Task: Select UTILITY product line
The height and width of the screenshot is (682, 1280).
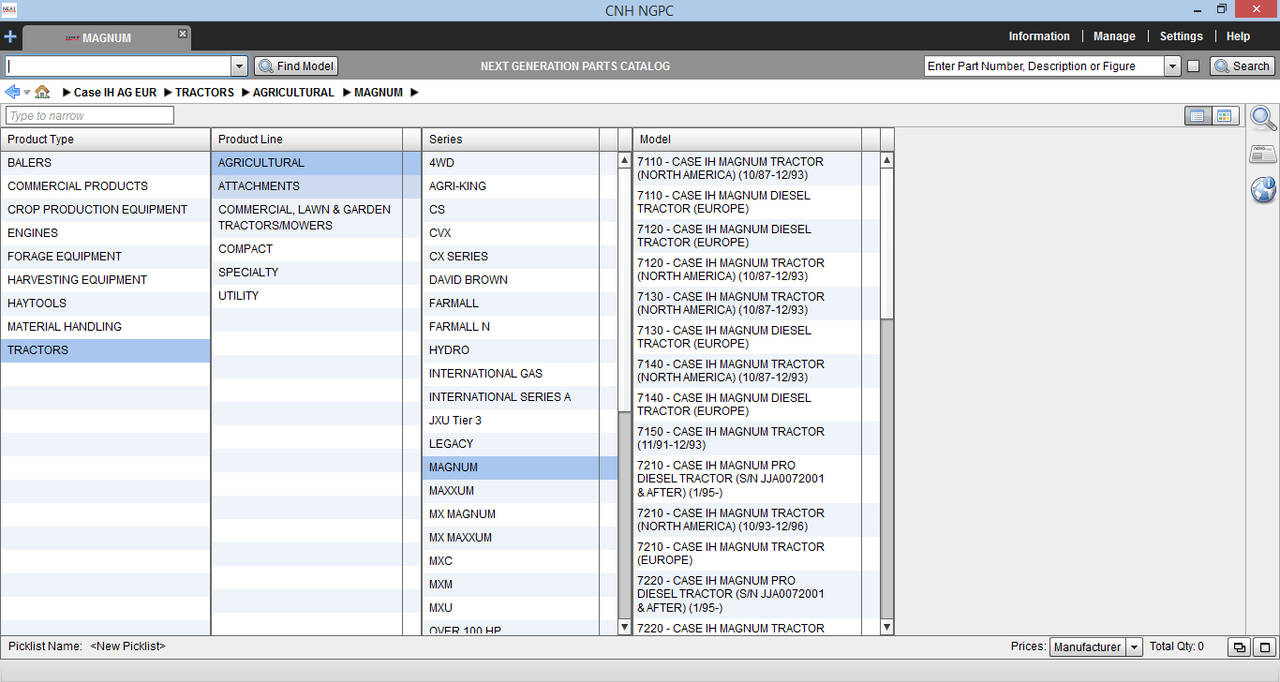Action: click(316, 296)
